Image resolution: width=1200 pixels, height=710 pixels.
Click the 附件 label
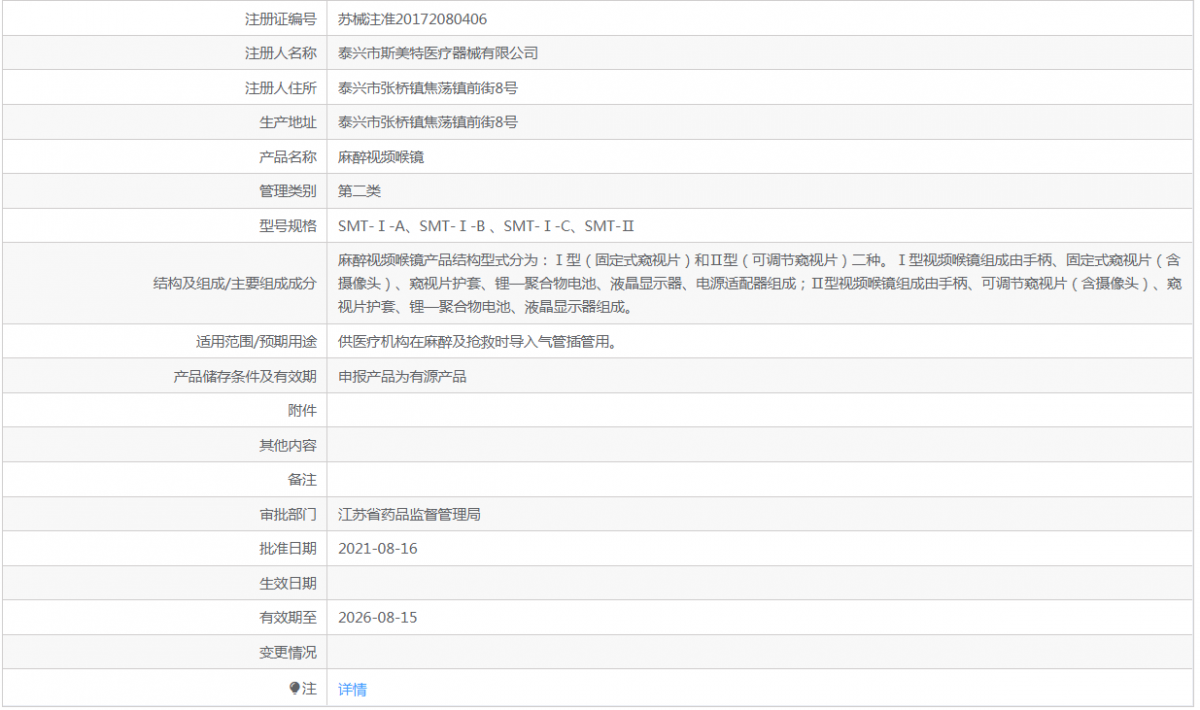302,410
